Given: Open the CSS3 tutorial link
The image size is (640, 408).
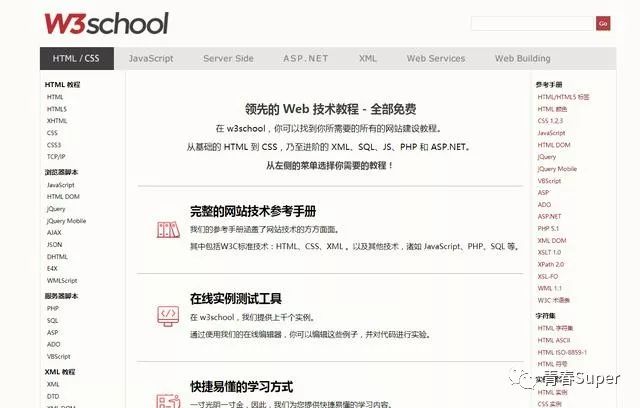Looking at the screenshot, I should coord(54,145).
